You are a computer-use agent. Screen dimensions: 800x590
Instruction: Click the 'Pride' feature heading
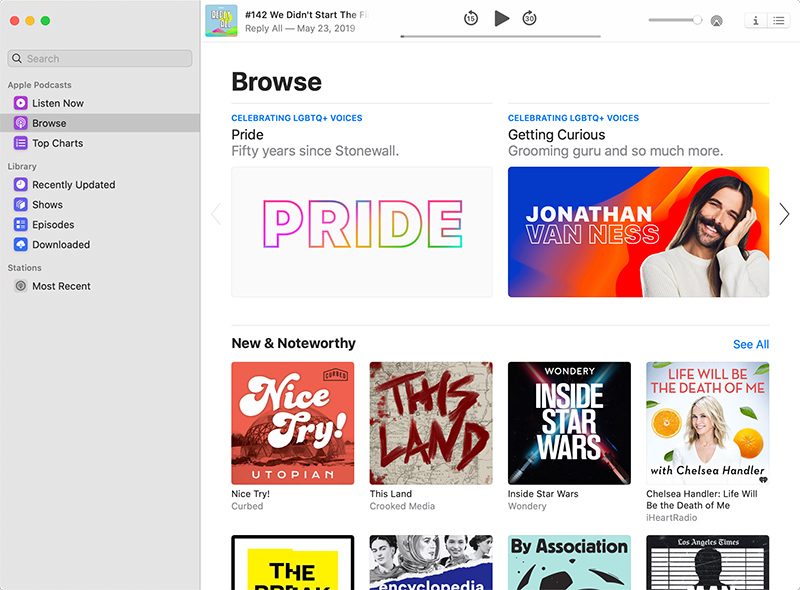(247, 135)
